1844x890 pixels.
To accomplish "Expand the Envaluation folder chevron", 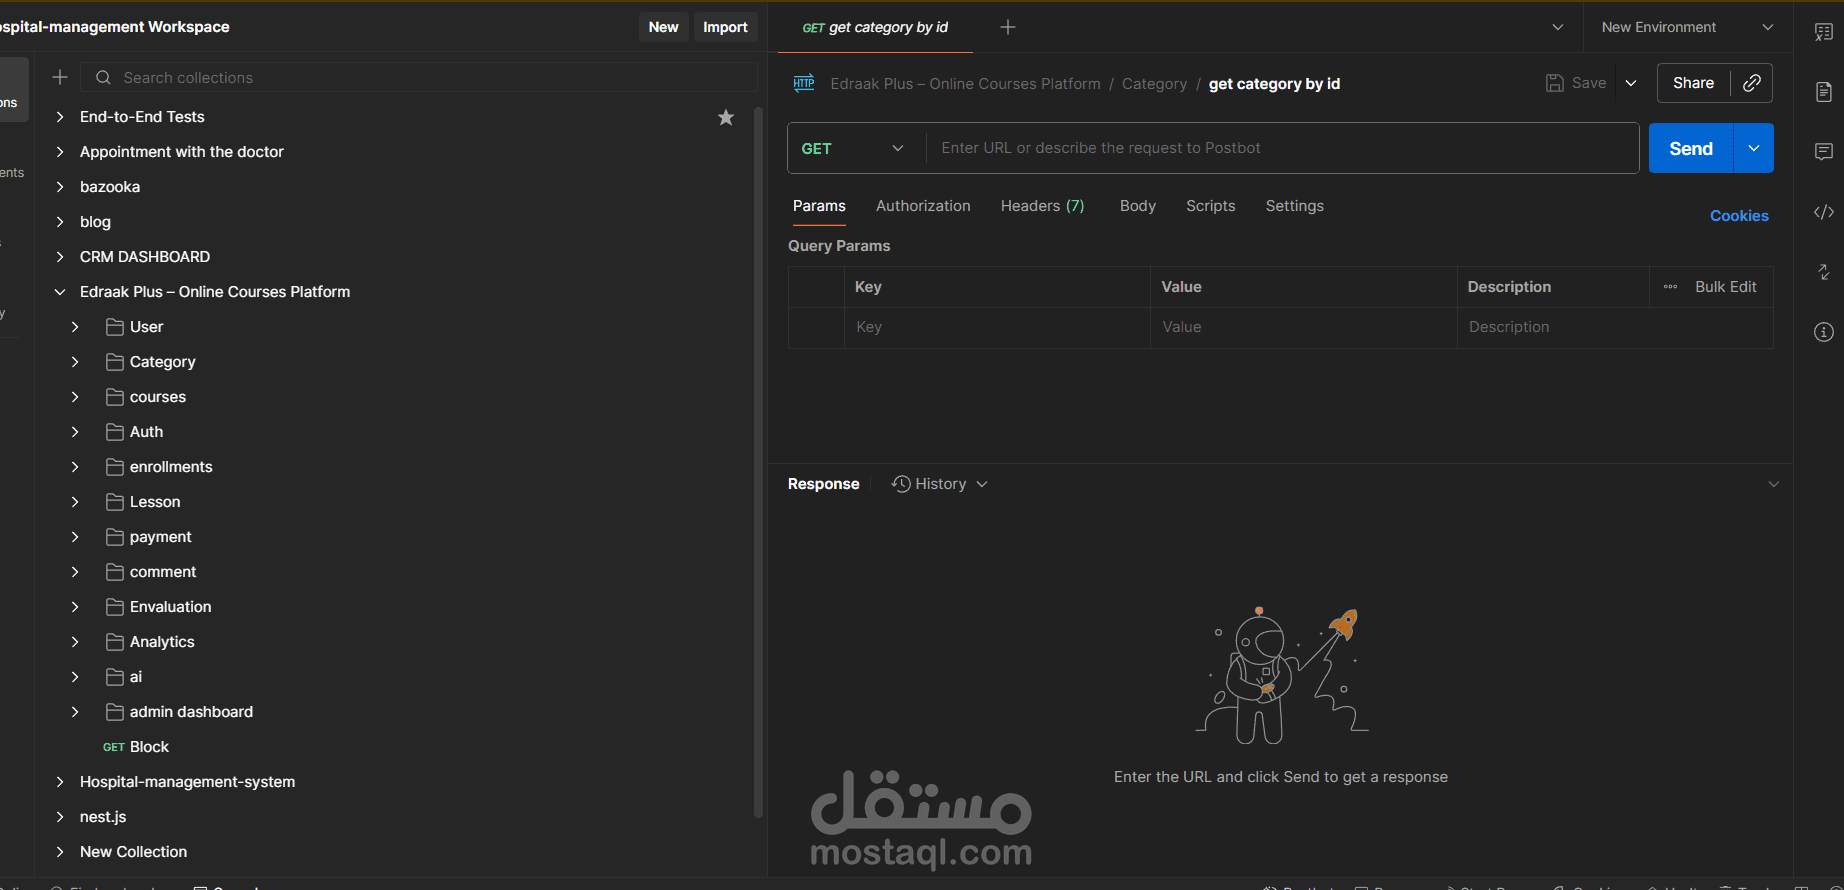I will [x=75, y=607].
